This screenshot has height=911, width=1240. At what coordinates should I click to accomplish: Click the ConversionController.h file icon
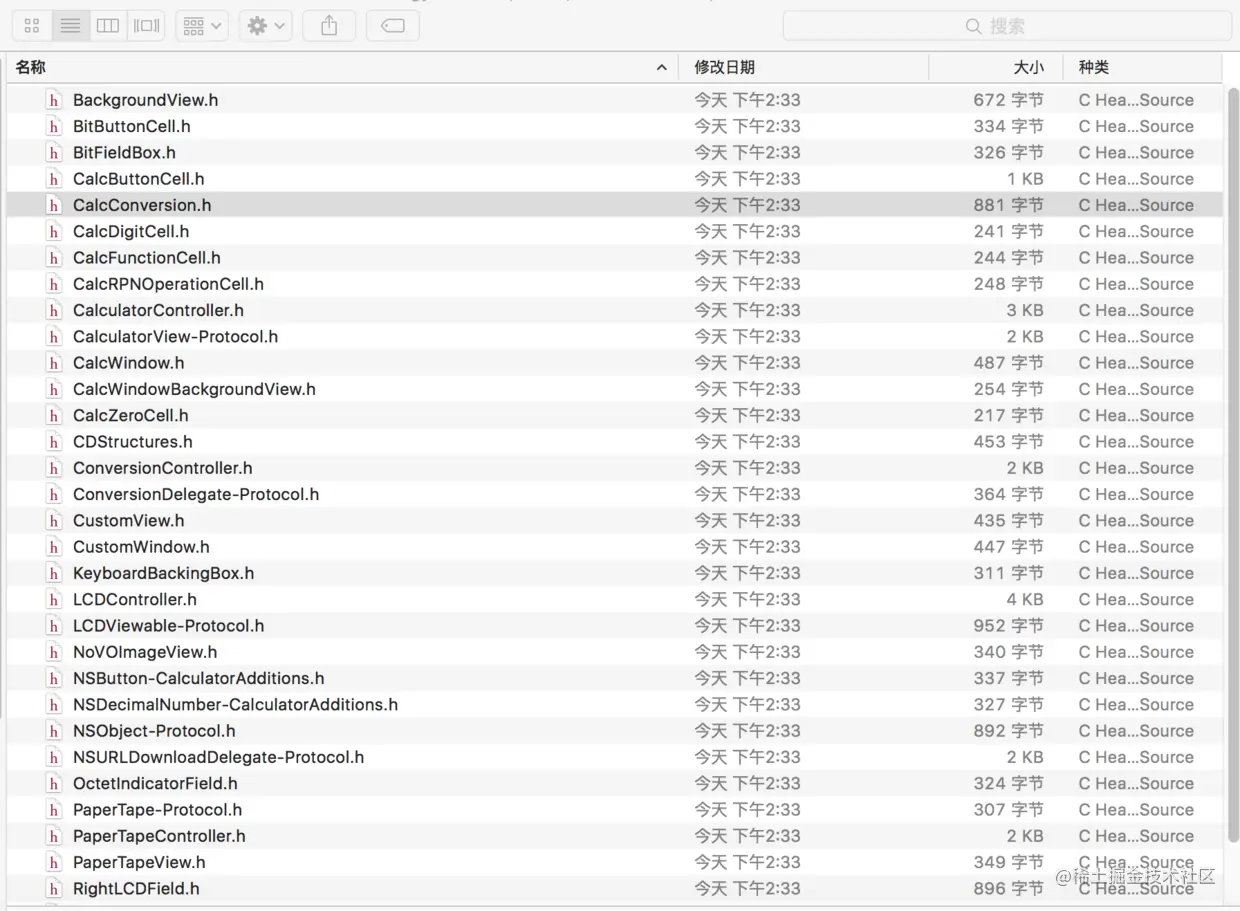(54, 468)
